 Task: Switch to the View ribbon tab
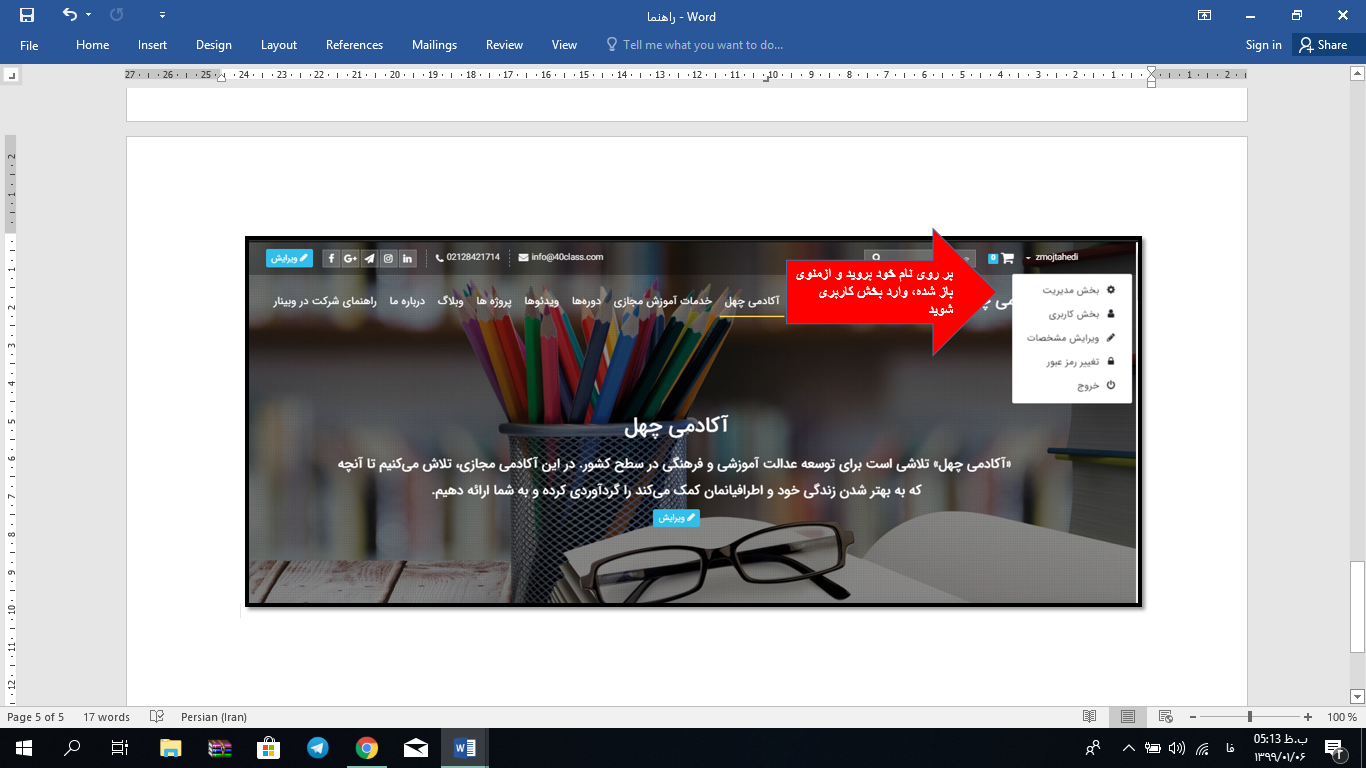tap(564, 45)
